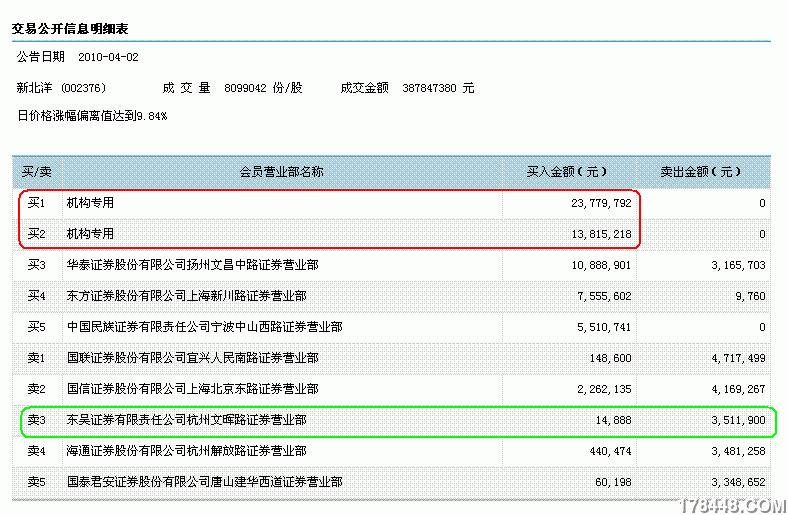The image size is (788, 515).
Task: Click the 买入金额(元) column header
Action: 566,172
